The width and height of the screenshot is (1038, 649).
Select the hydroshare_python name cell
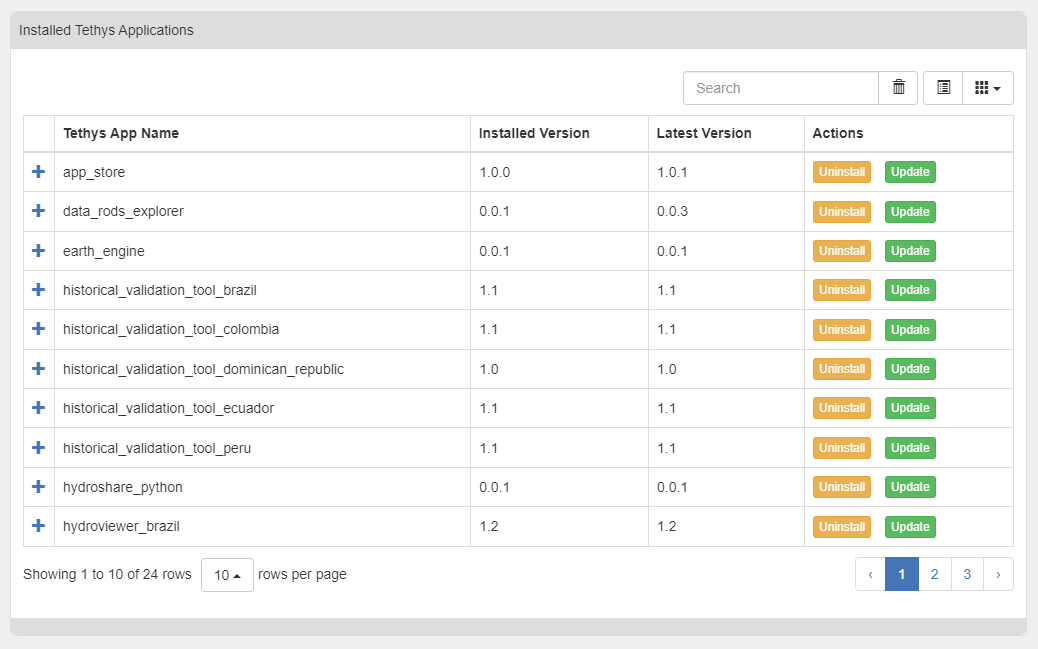(262, 487)
